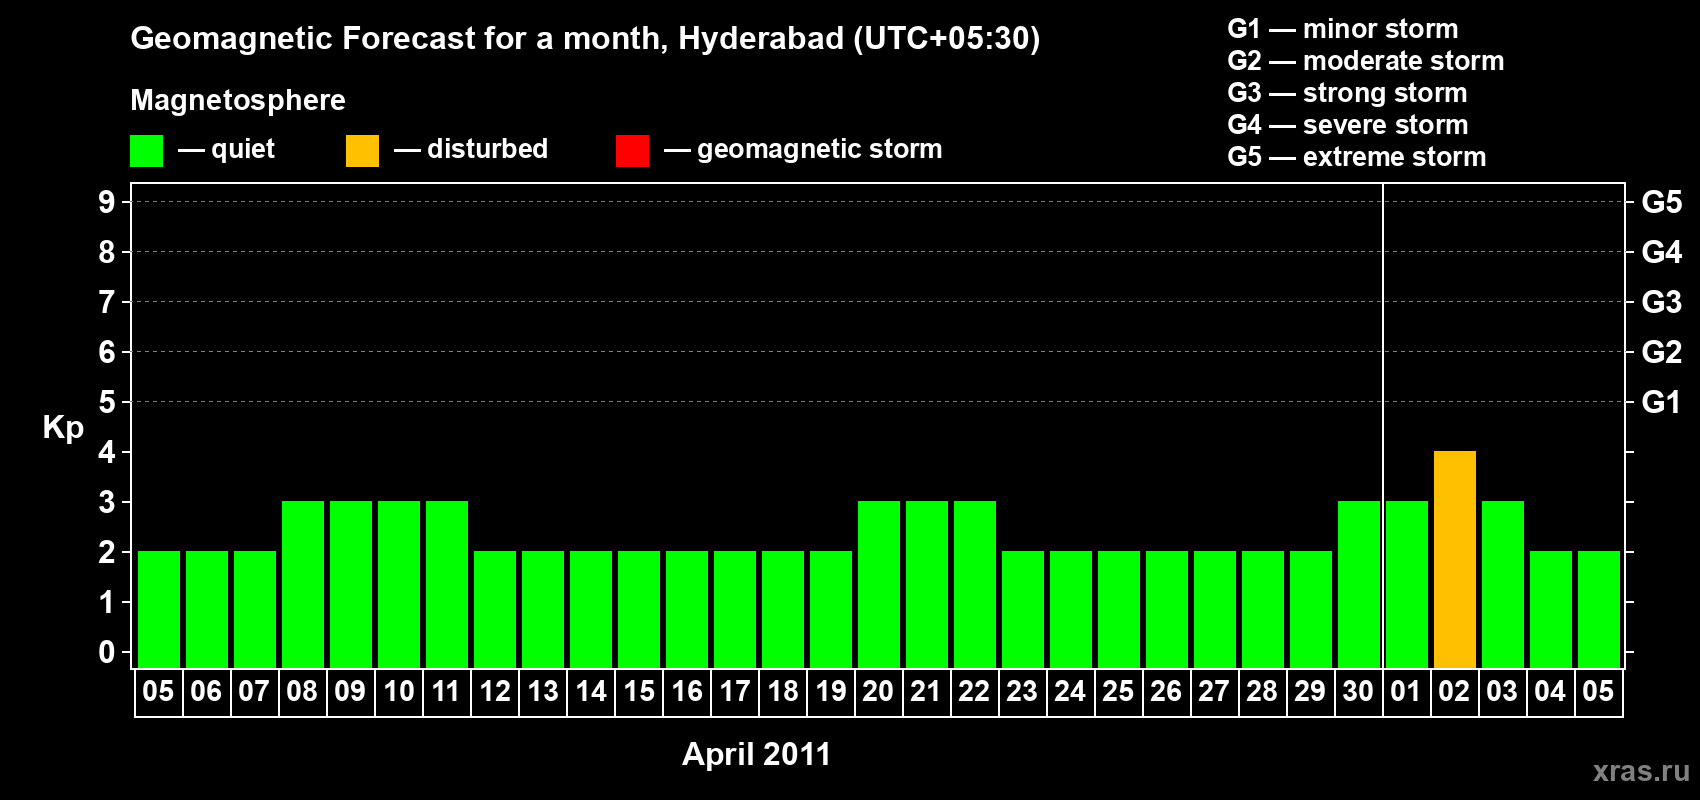
Task: Click the date label 30
Action: 1358,692
